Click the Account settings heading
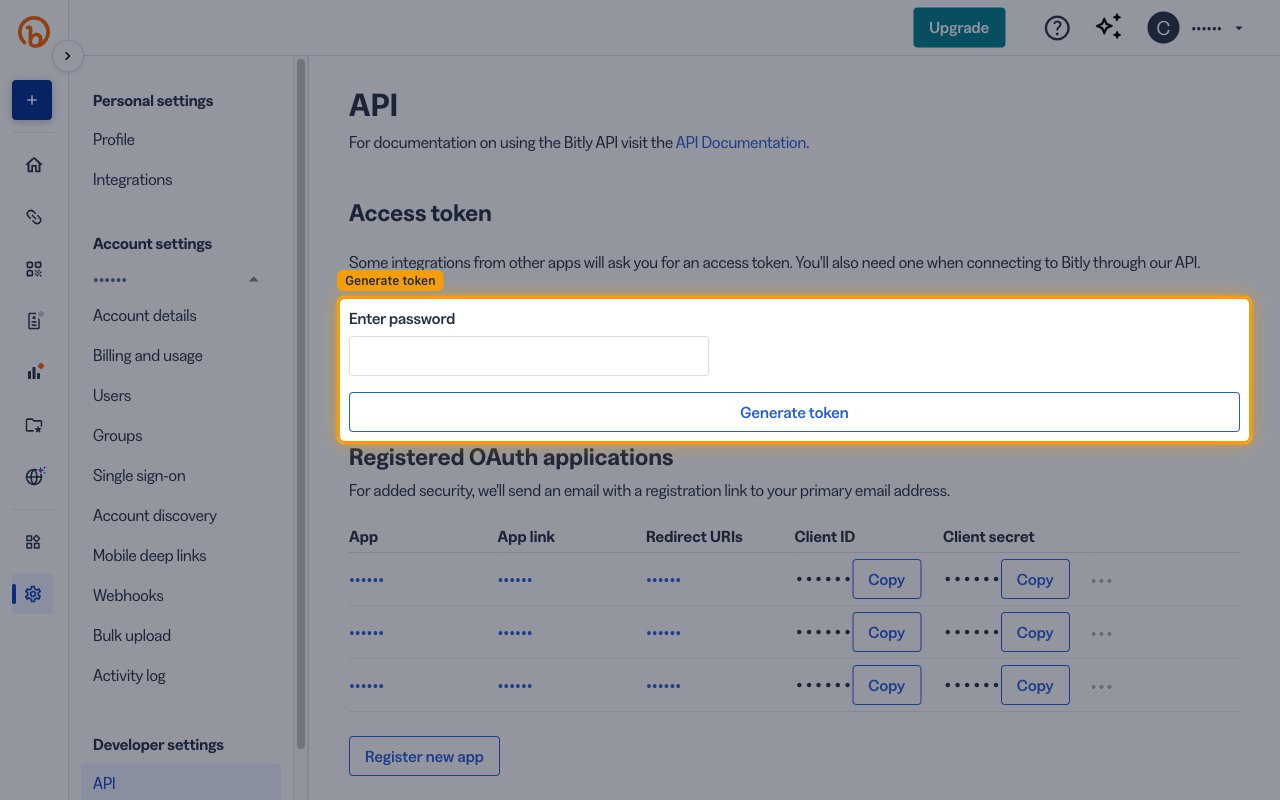The height and width of the screenshot is (800, 1280). pos(152,243)
